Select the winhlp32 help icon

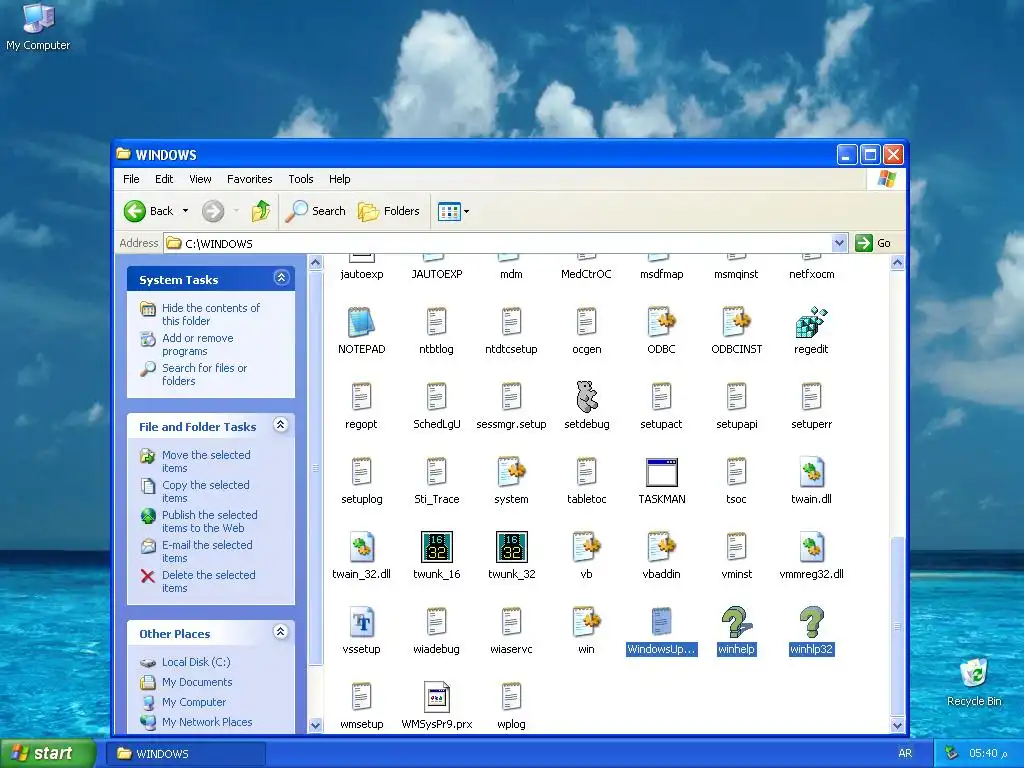click(811, 622)
